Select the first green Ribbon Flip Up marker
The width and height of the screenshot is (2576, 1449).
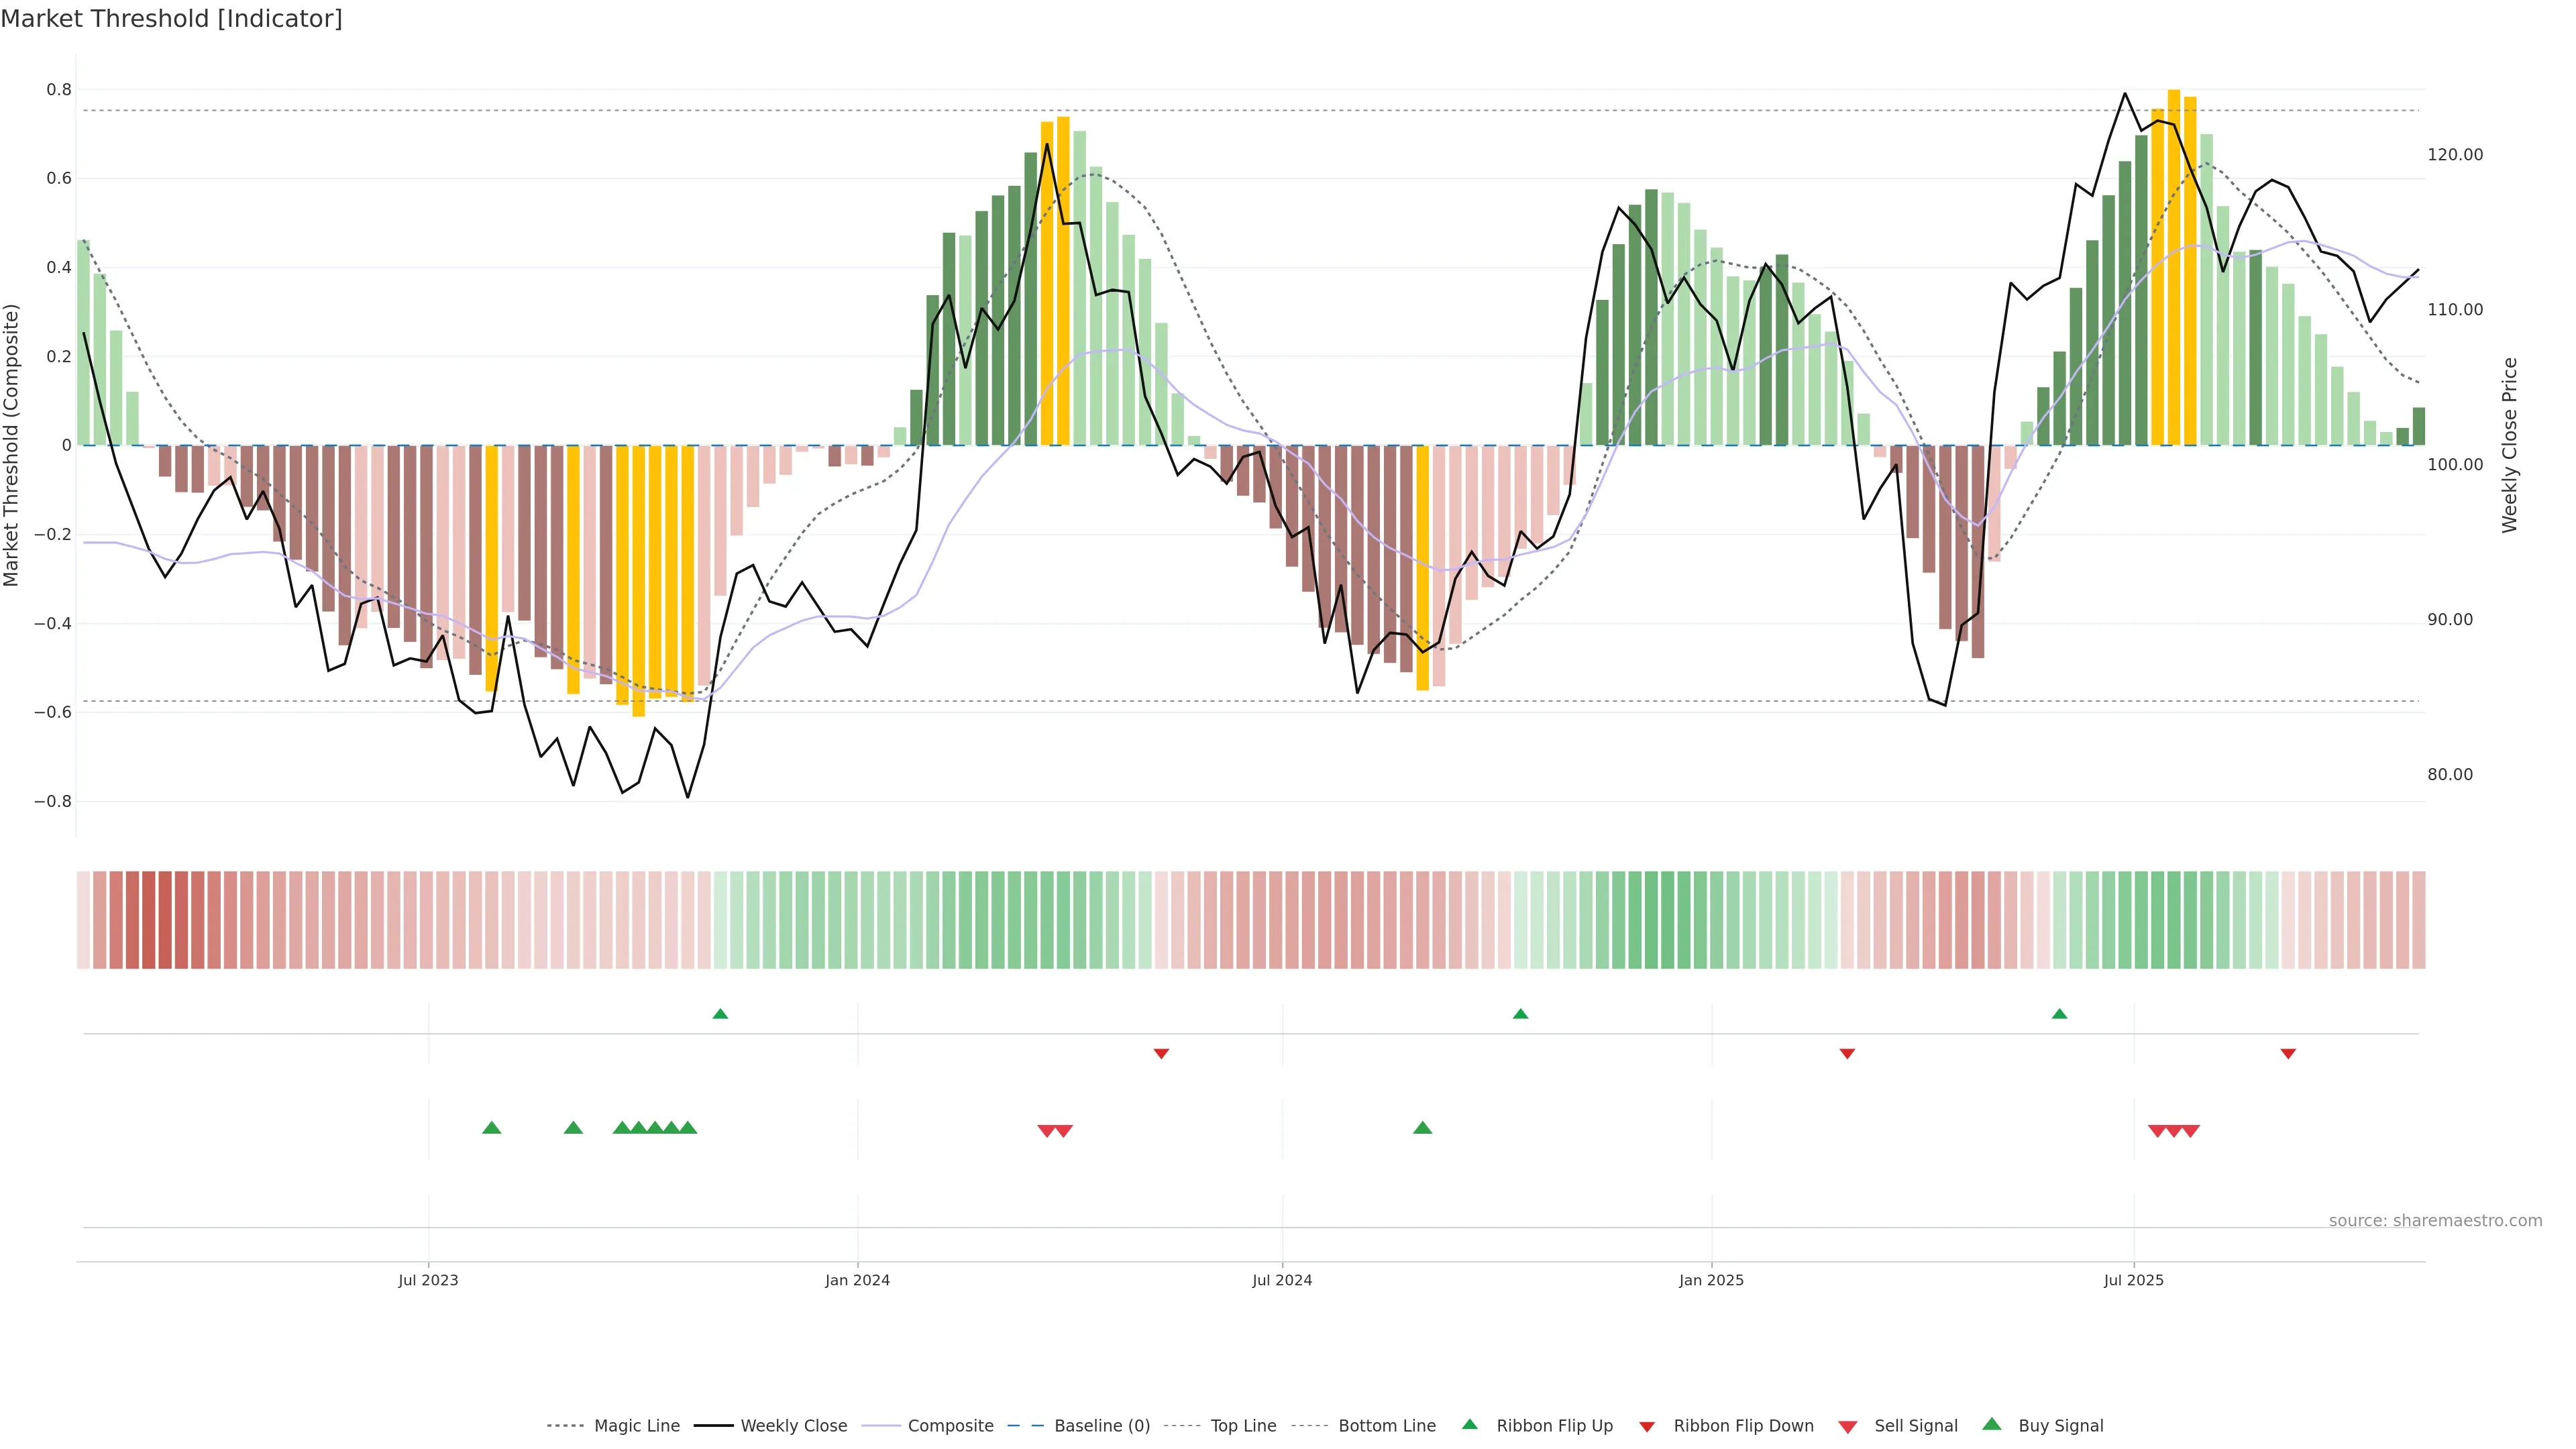720,1014
